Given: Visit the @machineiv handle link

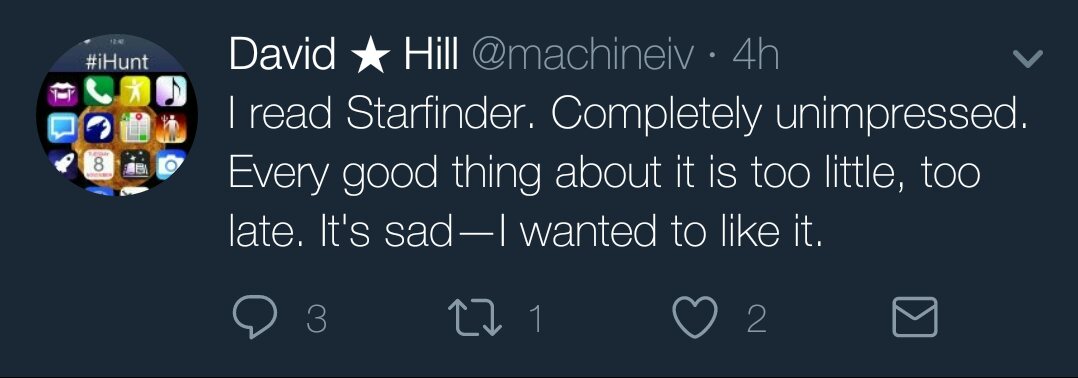Looking at the screenshot, I should pyautogui.click(x=582, y=56).
